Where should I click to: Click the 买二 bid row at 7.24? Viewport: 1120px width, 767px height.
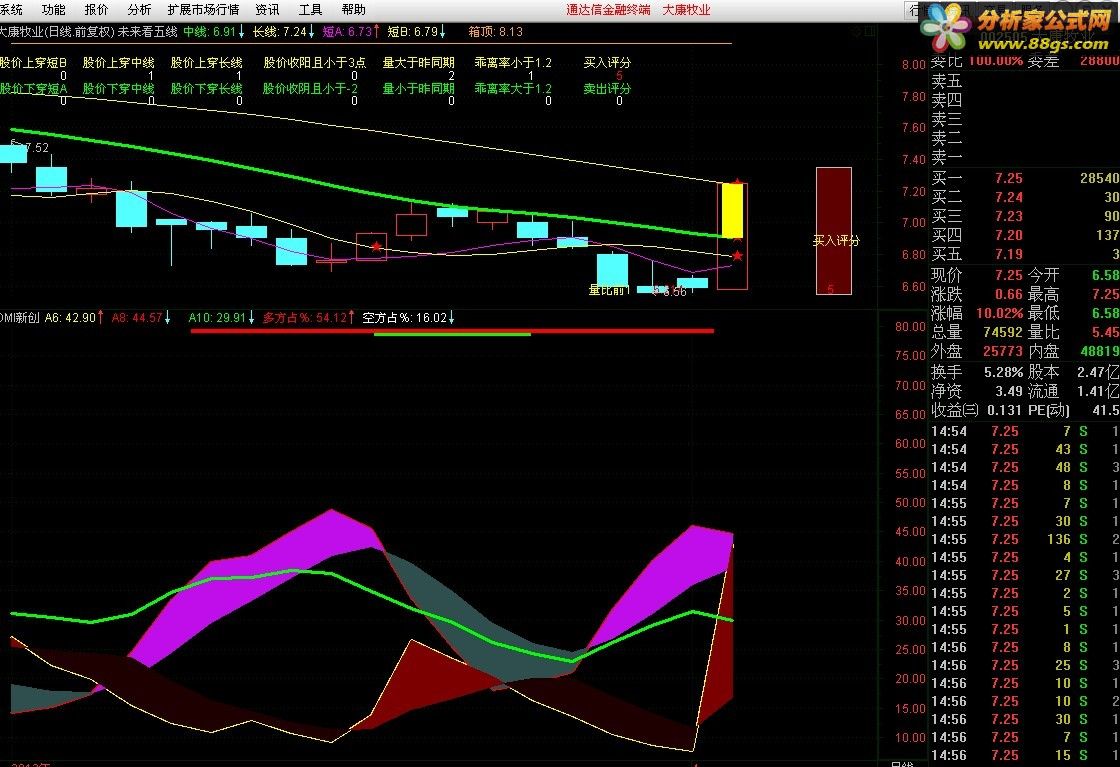coord(1025,197)
